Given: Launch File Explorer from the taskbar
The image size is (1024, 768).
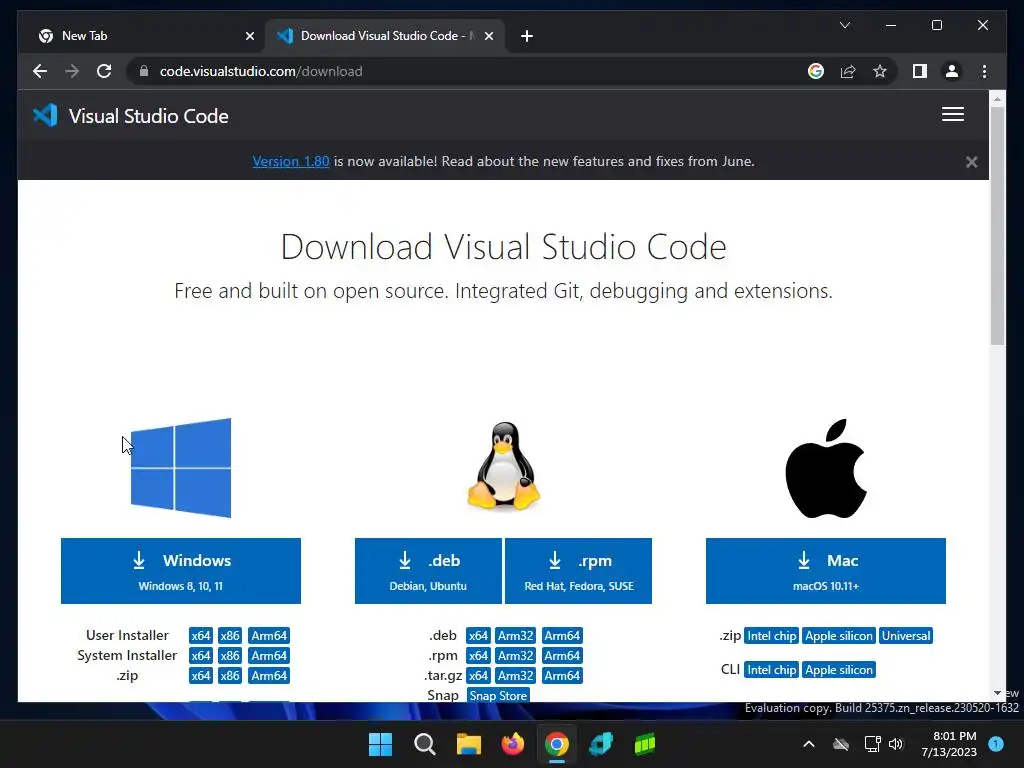Looking at the screenshot, I should click(x=468, y=744).
